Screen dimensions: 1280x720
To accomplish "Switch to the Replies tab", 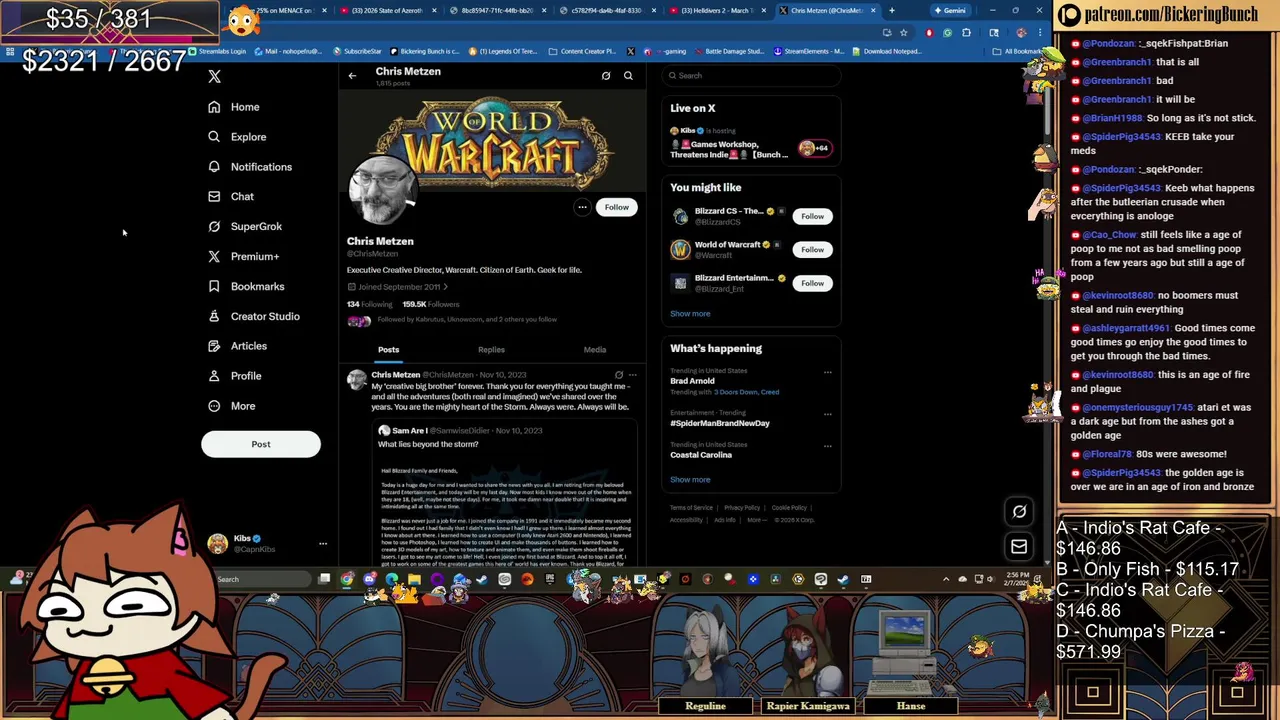I will pyautogui.click(x=491, y=350).
